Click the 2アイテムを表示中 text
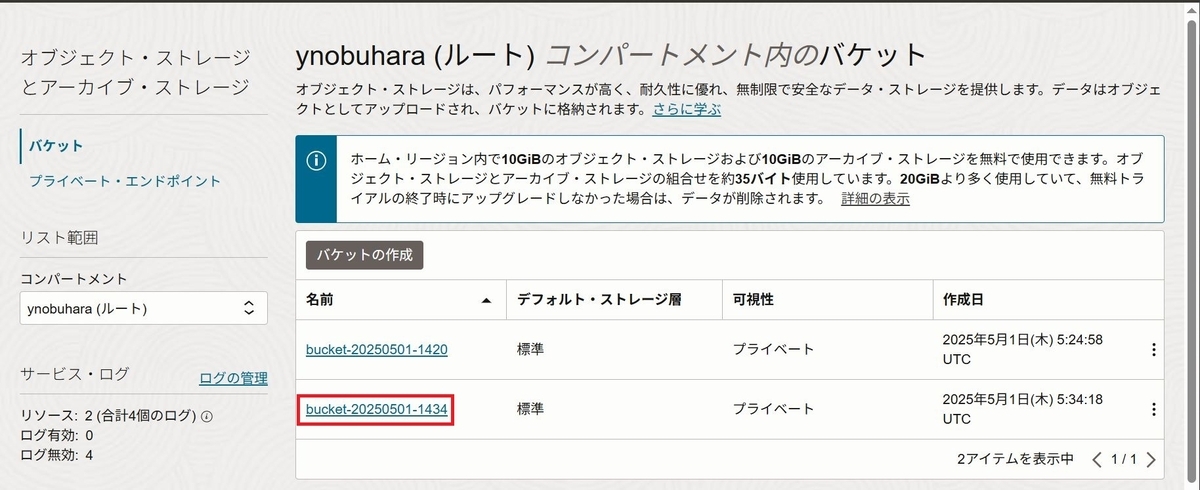Image resolution: width=1200 pixels, height=490 pixels. click(1015, 459)
